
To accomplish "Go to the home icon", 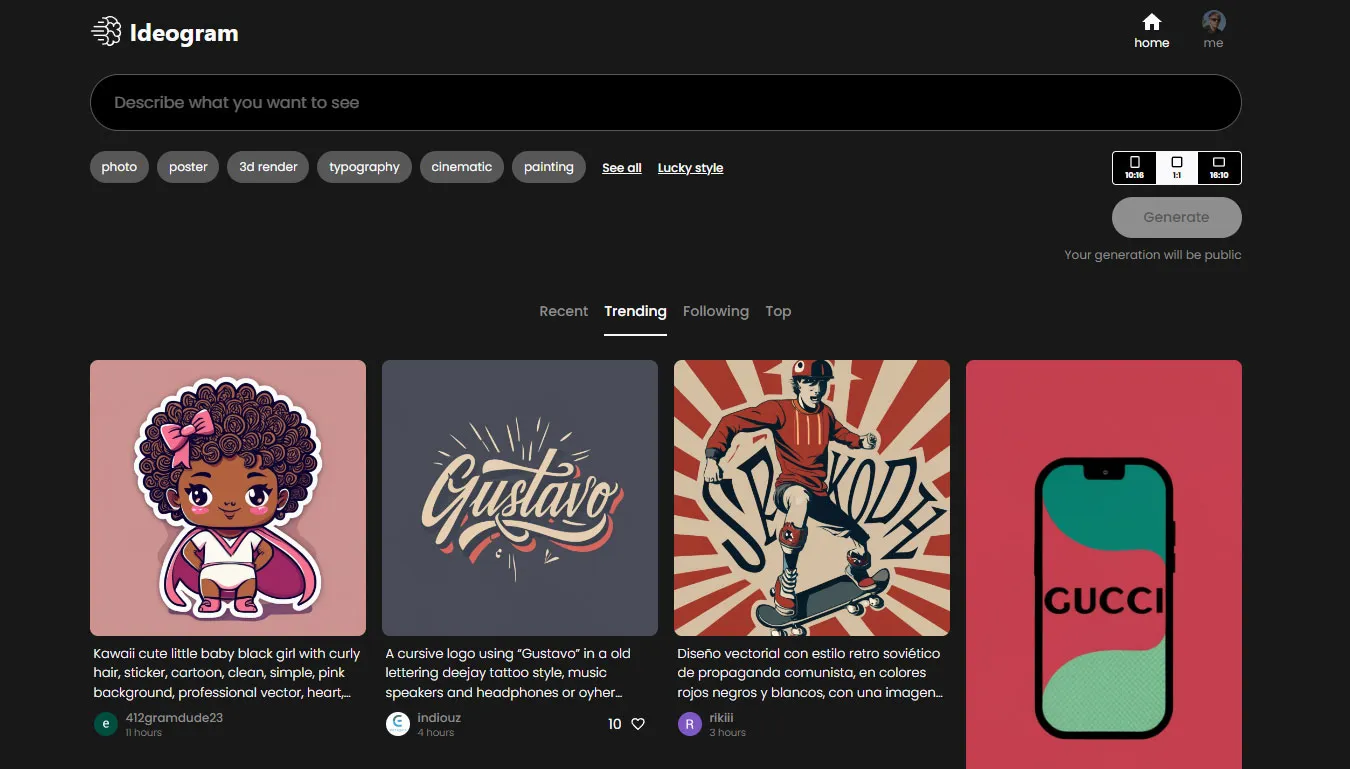I will (1152, 22).
